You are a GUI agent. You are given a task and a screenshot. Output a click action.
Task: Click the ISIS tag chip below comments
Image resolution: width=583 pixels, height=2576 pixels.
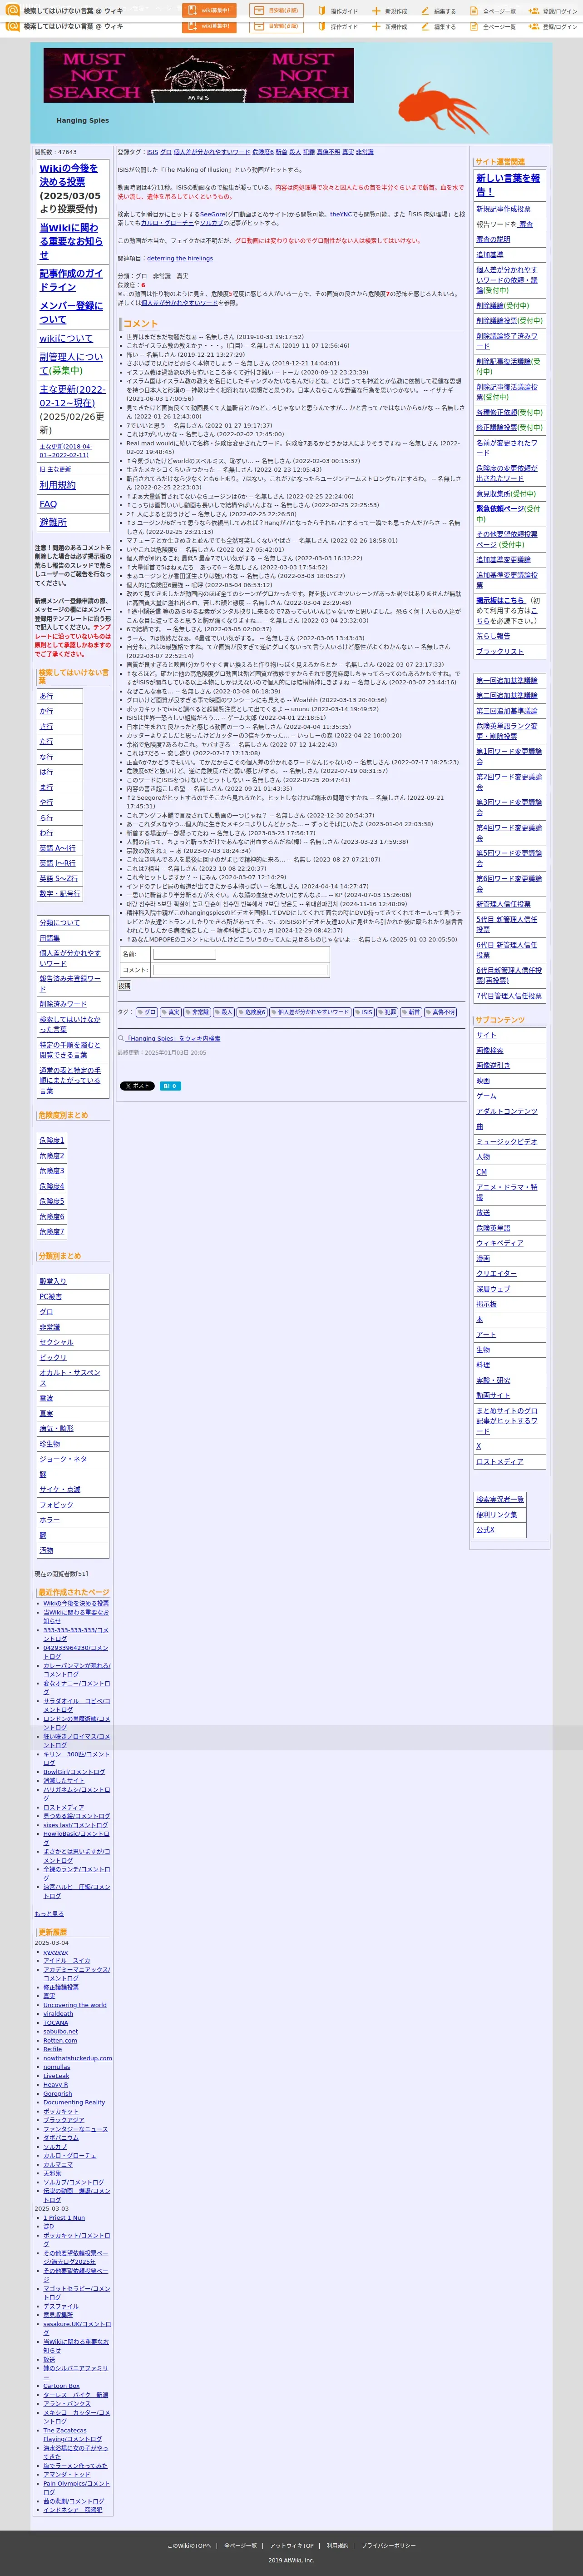(364, 1012)
